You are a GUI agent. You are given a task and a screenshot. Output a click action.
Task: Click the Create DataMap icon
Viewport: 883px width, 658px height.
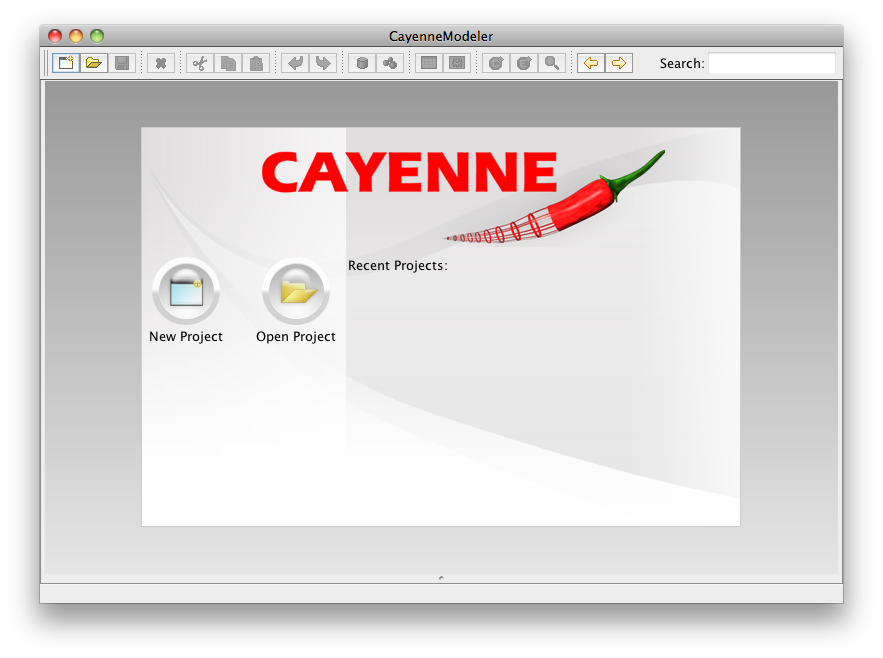pyautogui.click(x=390, y=63)
